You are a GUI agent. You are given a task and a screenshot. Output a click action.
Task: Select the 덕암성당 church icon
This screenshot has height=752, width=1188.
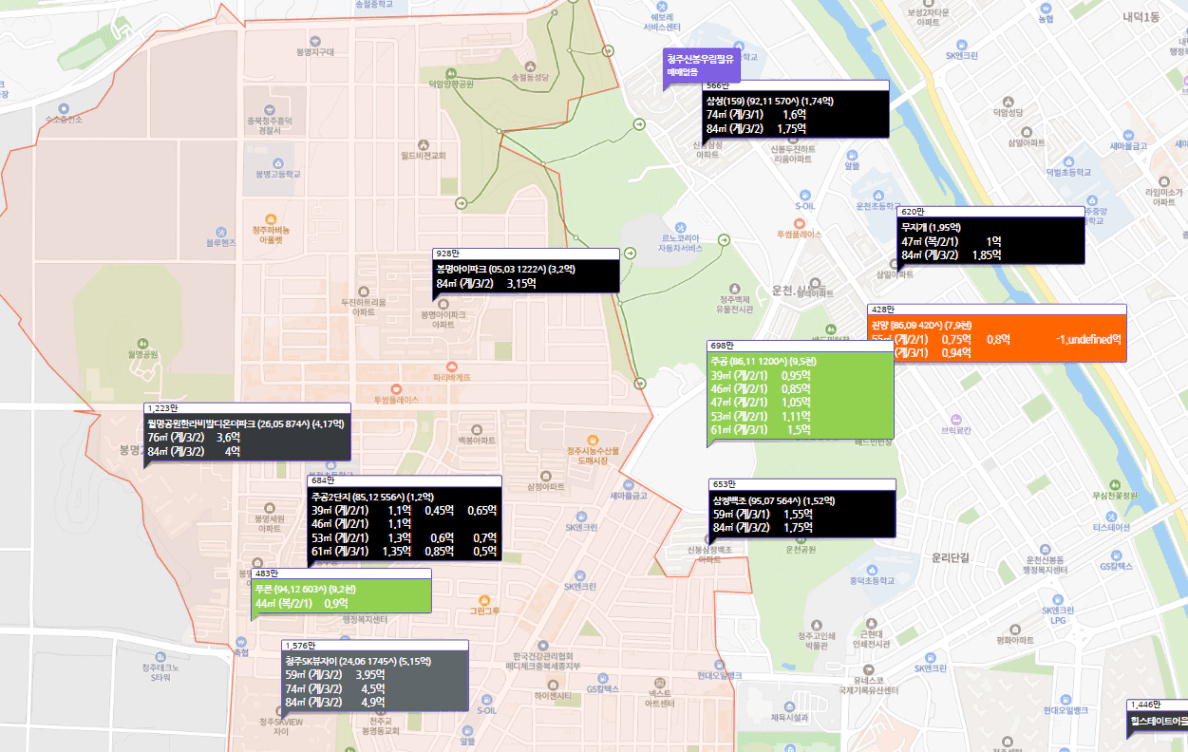pyautogui.click(x=1007, y=102)
